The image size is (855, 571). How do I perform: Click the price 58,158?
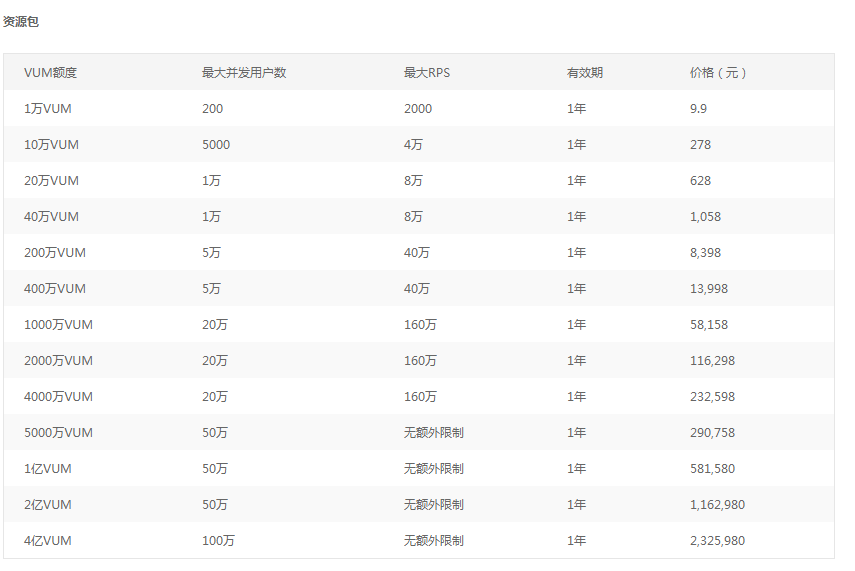(x=709, y=324)
